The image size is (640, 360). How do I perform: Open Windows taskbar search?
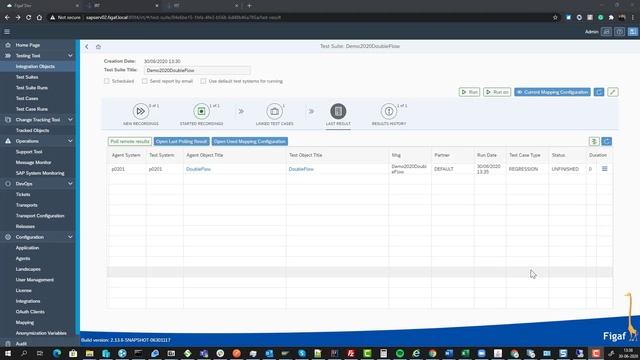point(24,353)
